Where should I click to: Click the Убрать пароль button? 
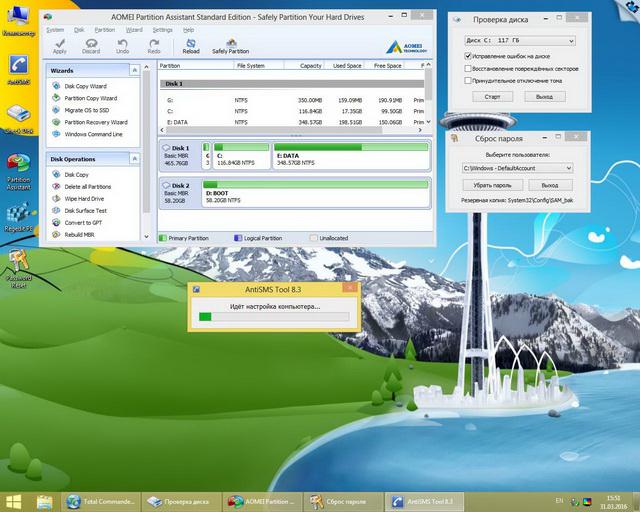coord(492,185)
